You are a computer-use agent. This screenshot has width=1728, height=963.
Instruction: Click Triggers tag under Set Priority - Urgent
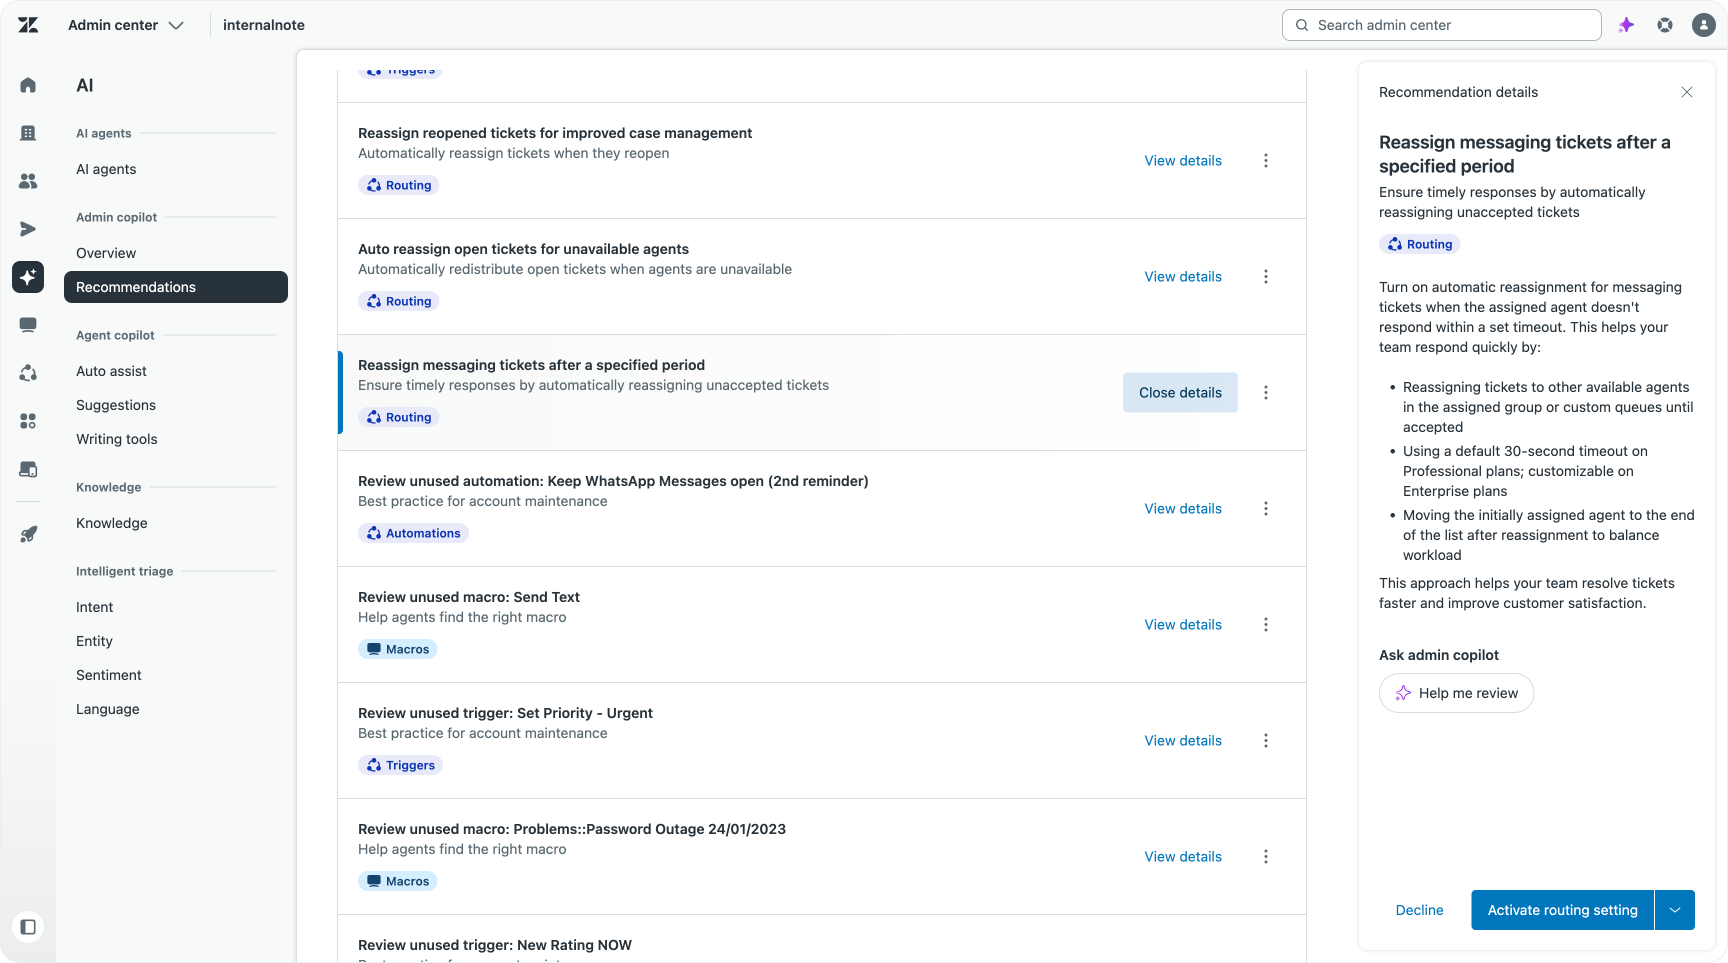click(400, 765)
